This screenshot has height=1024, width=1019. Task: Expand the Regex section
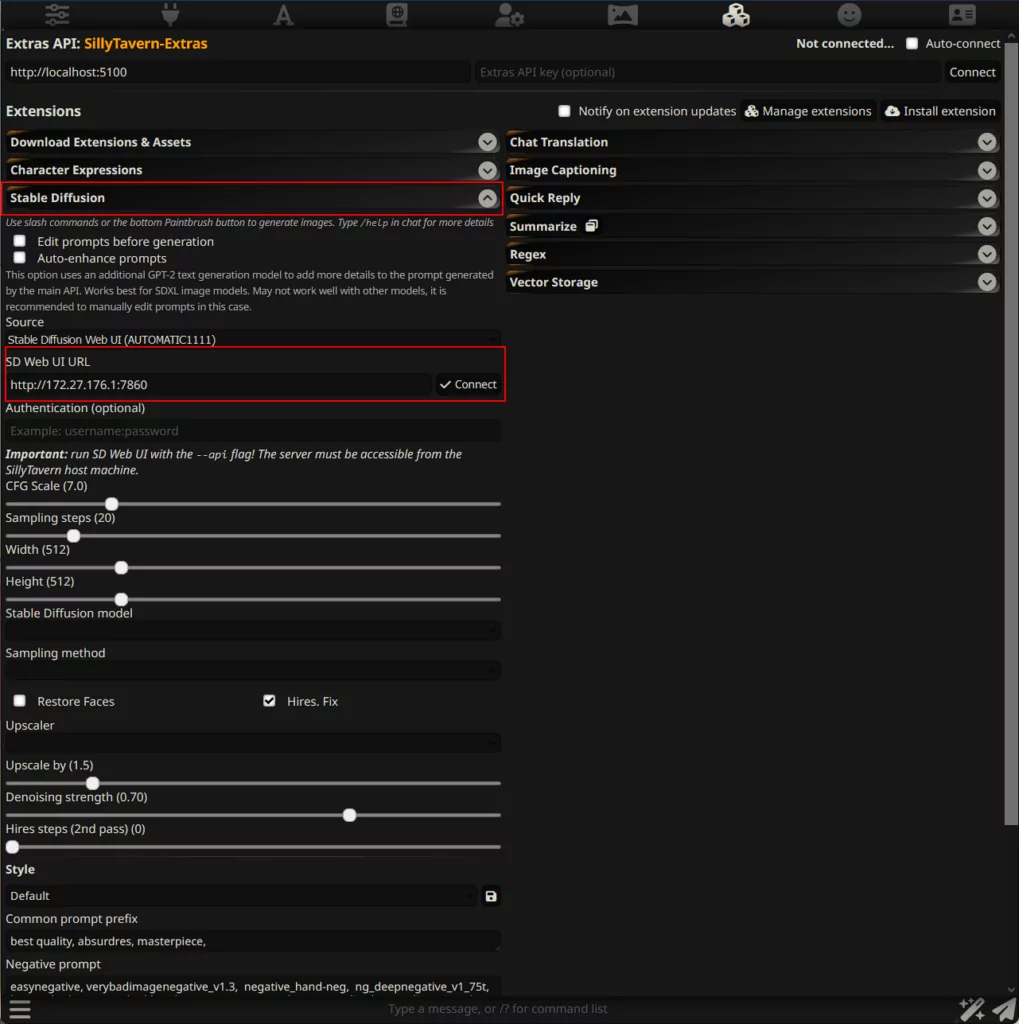point(752,254)
